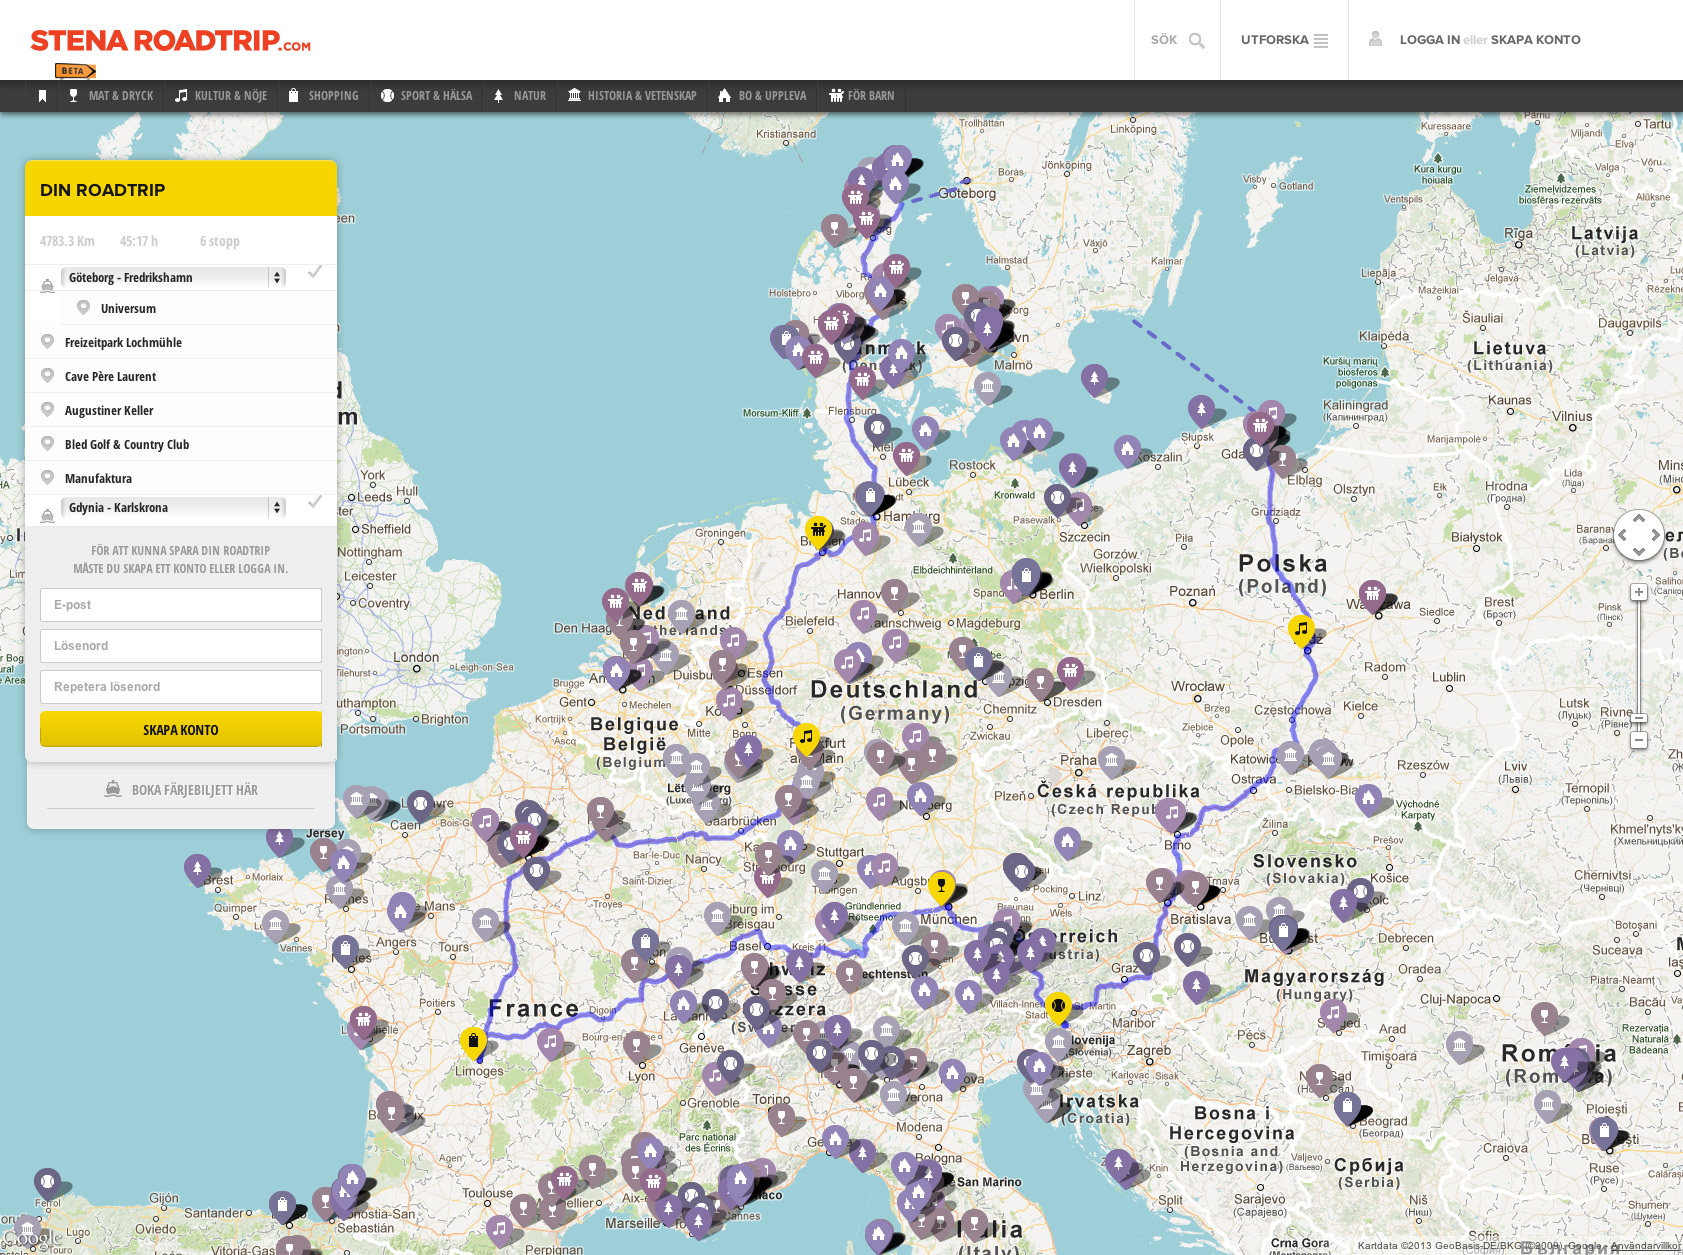The height and width of the screenshot is (1255, 1683).
Task: Click yellow music pin near Frankfurt
Action: [806, 737]
